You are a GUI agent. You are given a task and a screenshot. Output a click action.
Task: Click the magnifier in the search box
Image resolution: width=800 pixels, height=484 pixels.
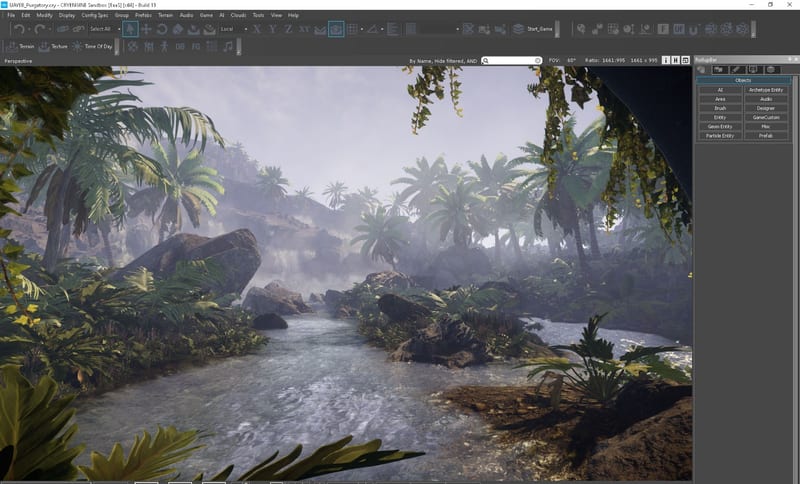(x=486, y=61)
